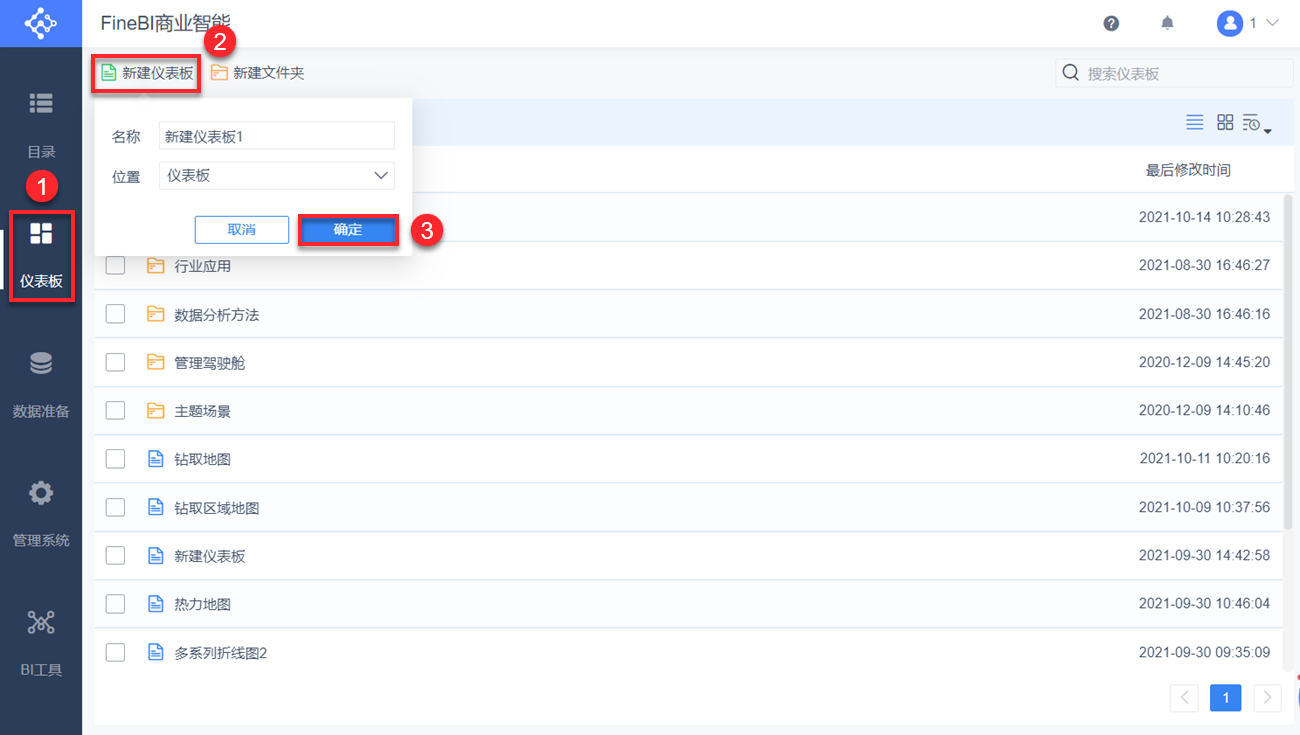This screenshot has width=1300, height=735.
Task: Click the 主题场景 folder icon
Action: [155, 410]
